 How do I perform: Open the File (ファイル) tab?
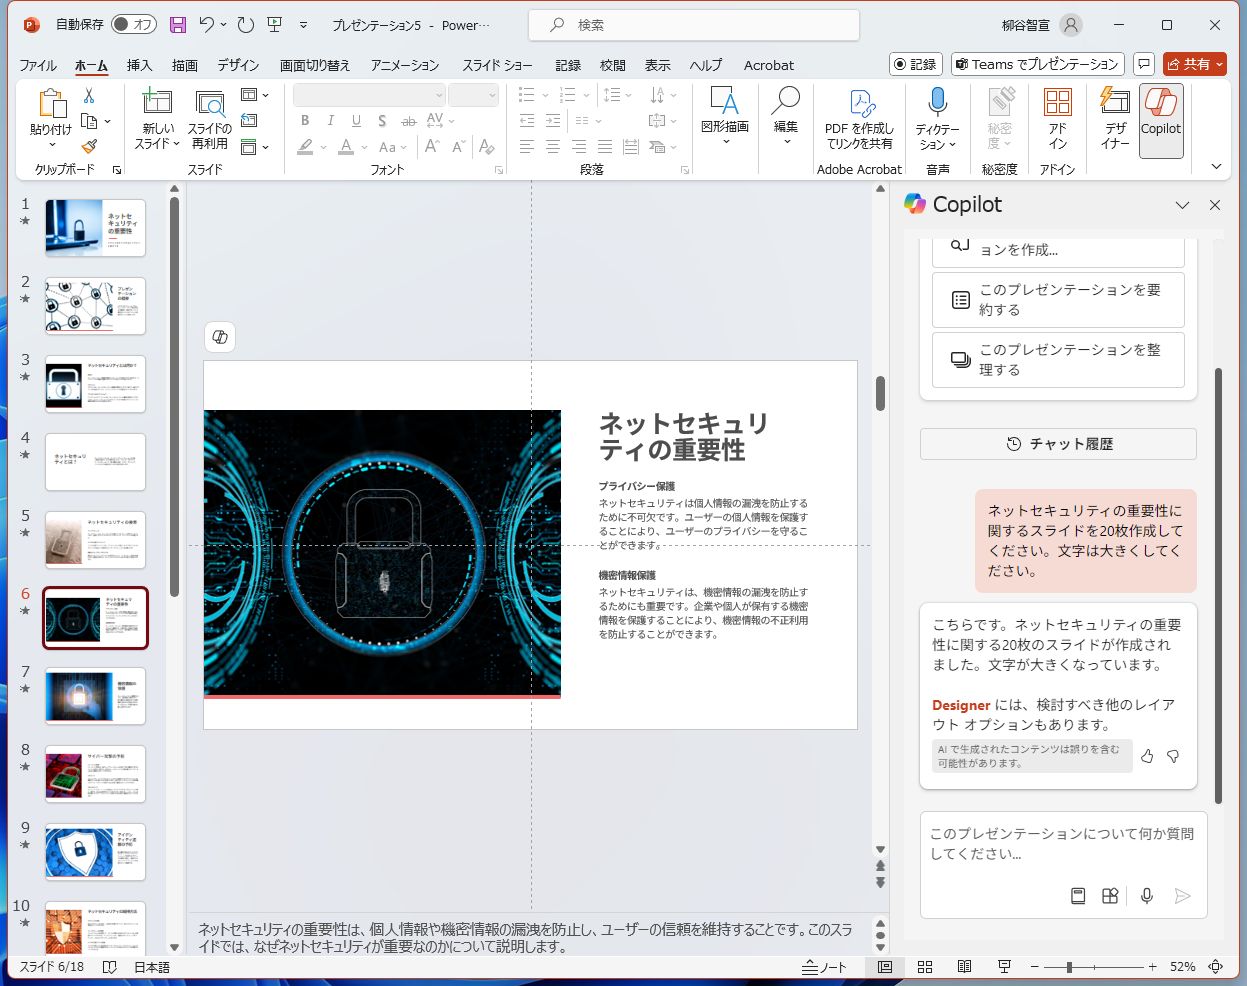pos(38,65)
